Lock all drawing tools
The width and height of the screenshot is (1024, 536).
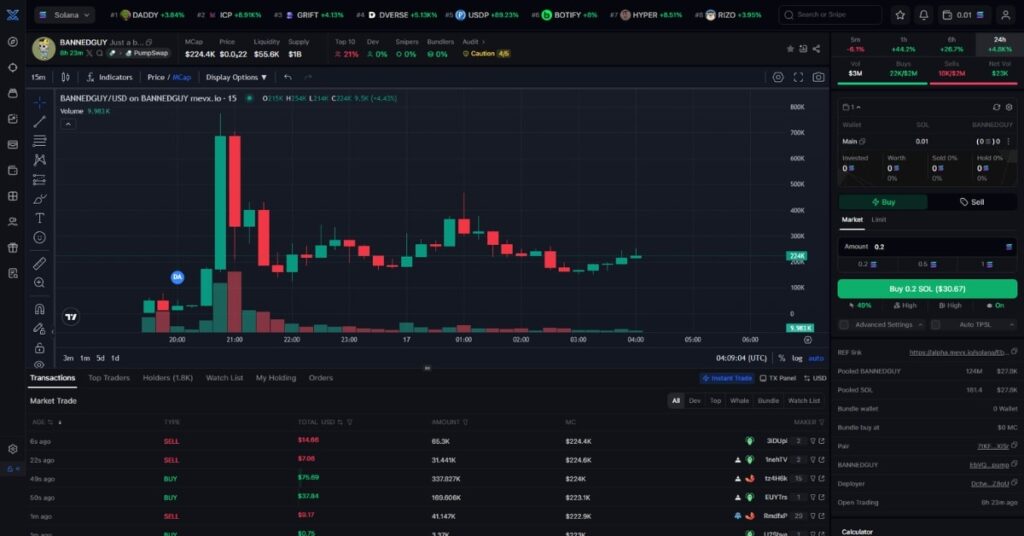(x=39, y=347)
